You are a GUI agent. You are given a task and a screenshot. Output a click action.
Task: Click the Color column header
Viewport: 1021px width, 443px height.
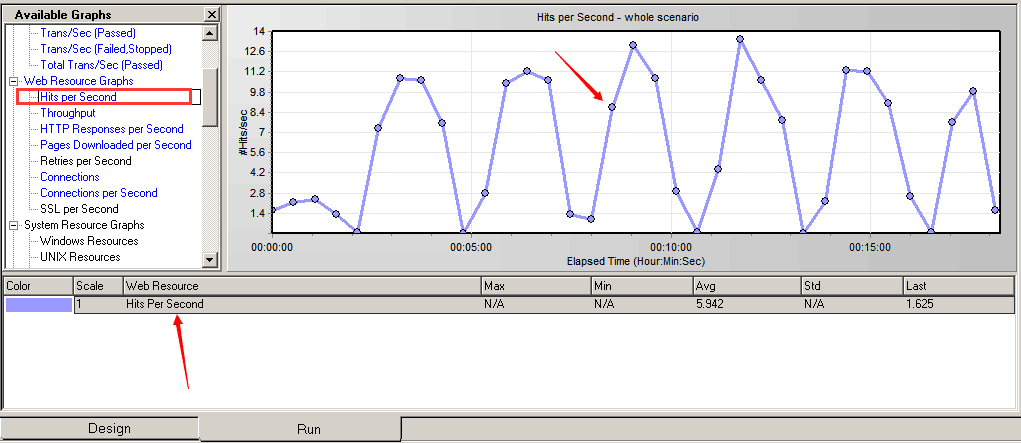click(38, 286)
